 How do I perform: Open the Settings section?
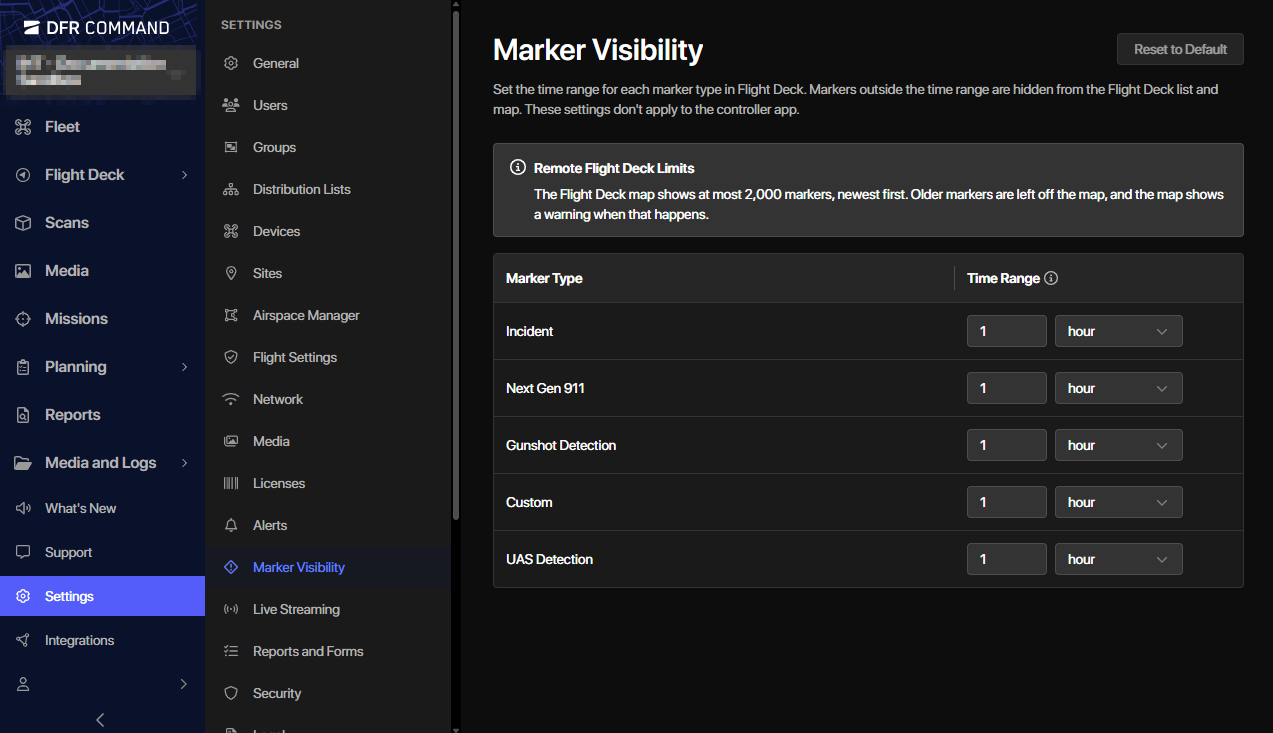(102, 596)
